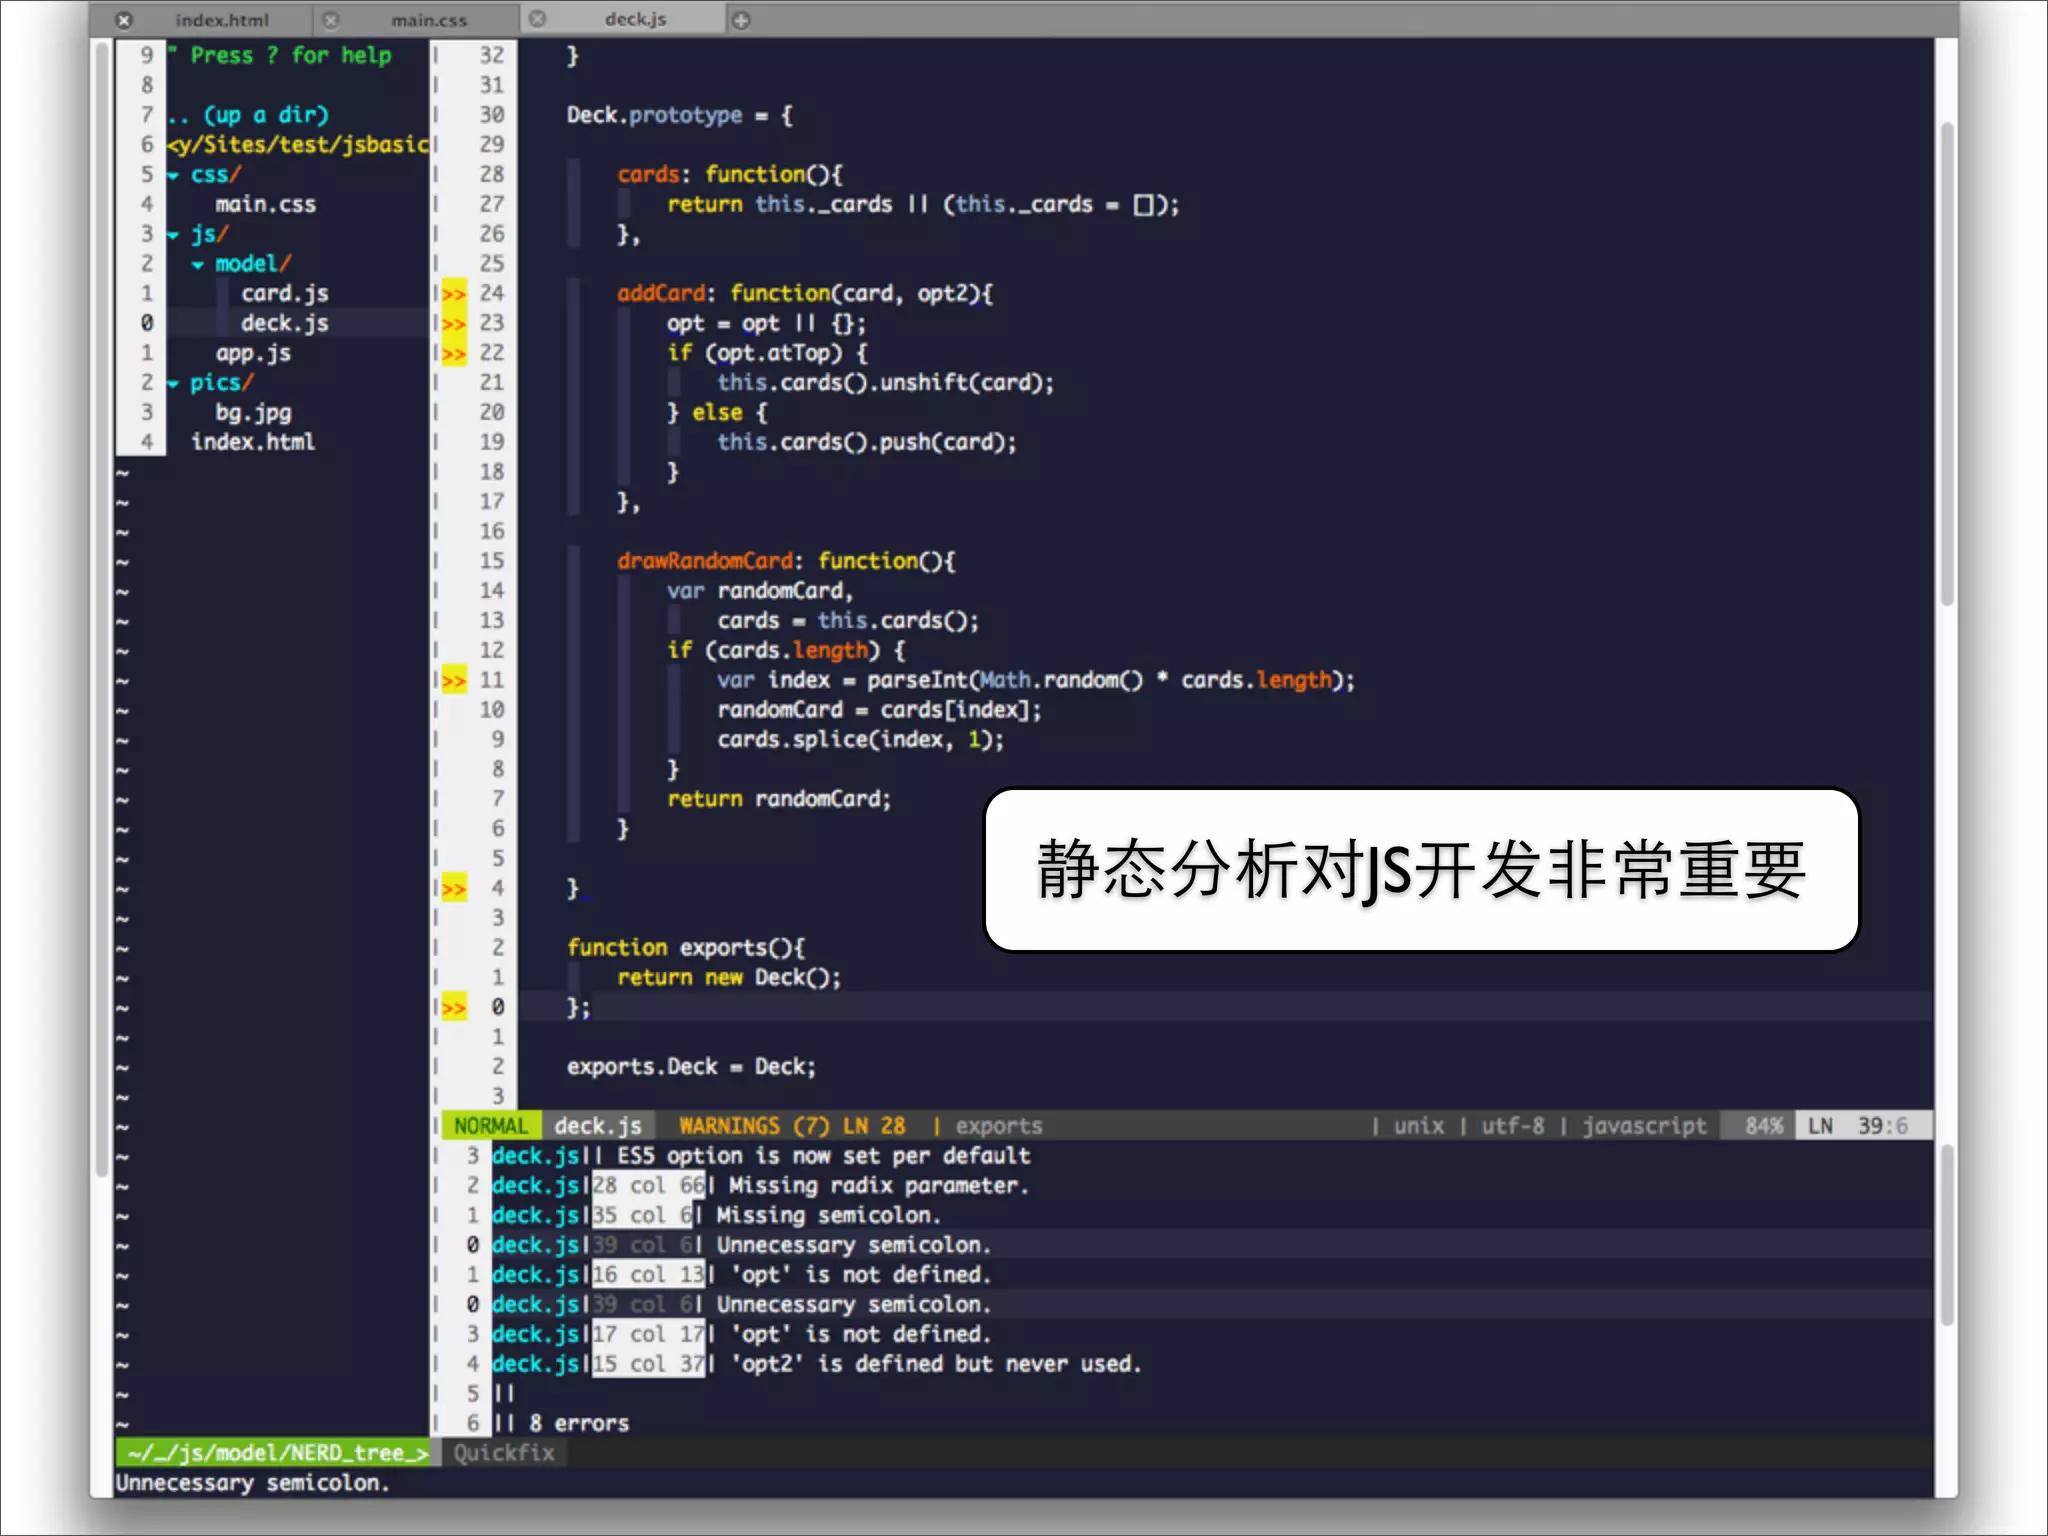The height and width of the screenshot is (1536, 2048).
Task: Switch to the index.html tab
Action: click(x=221, y=20)
